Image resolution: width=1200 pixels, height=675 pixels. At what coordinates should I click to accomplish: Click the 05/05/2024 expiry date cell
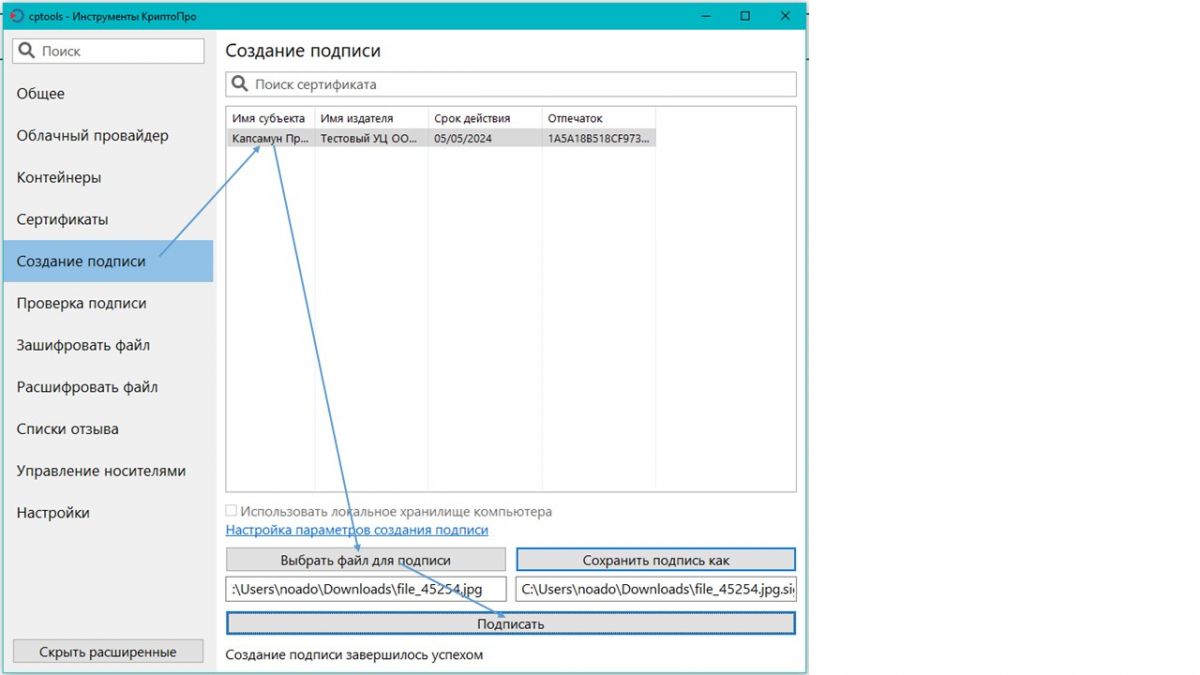[x=485, y=139]
